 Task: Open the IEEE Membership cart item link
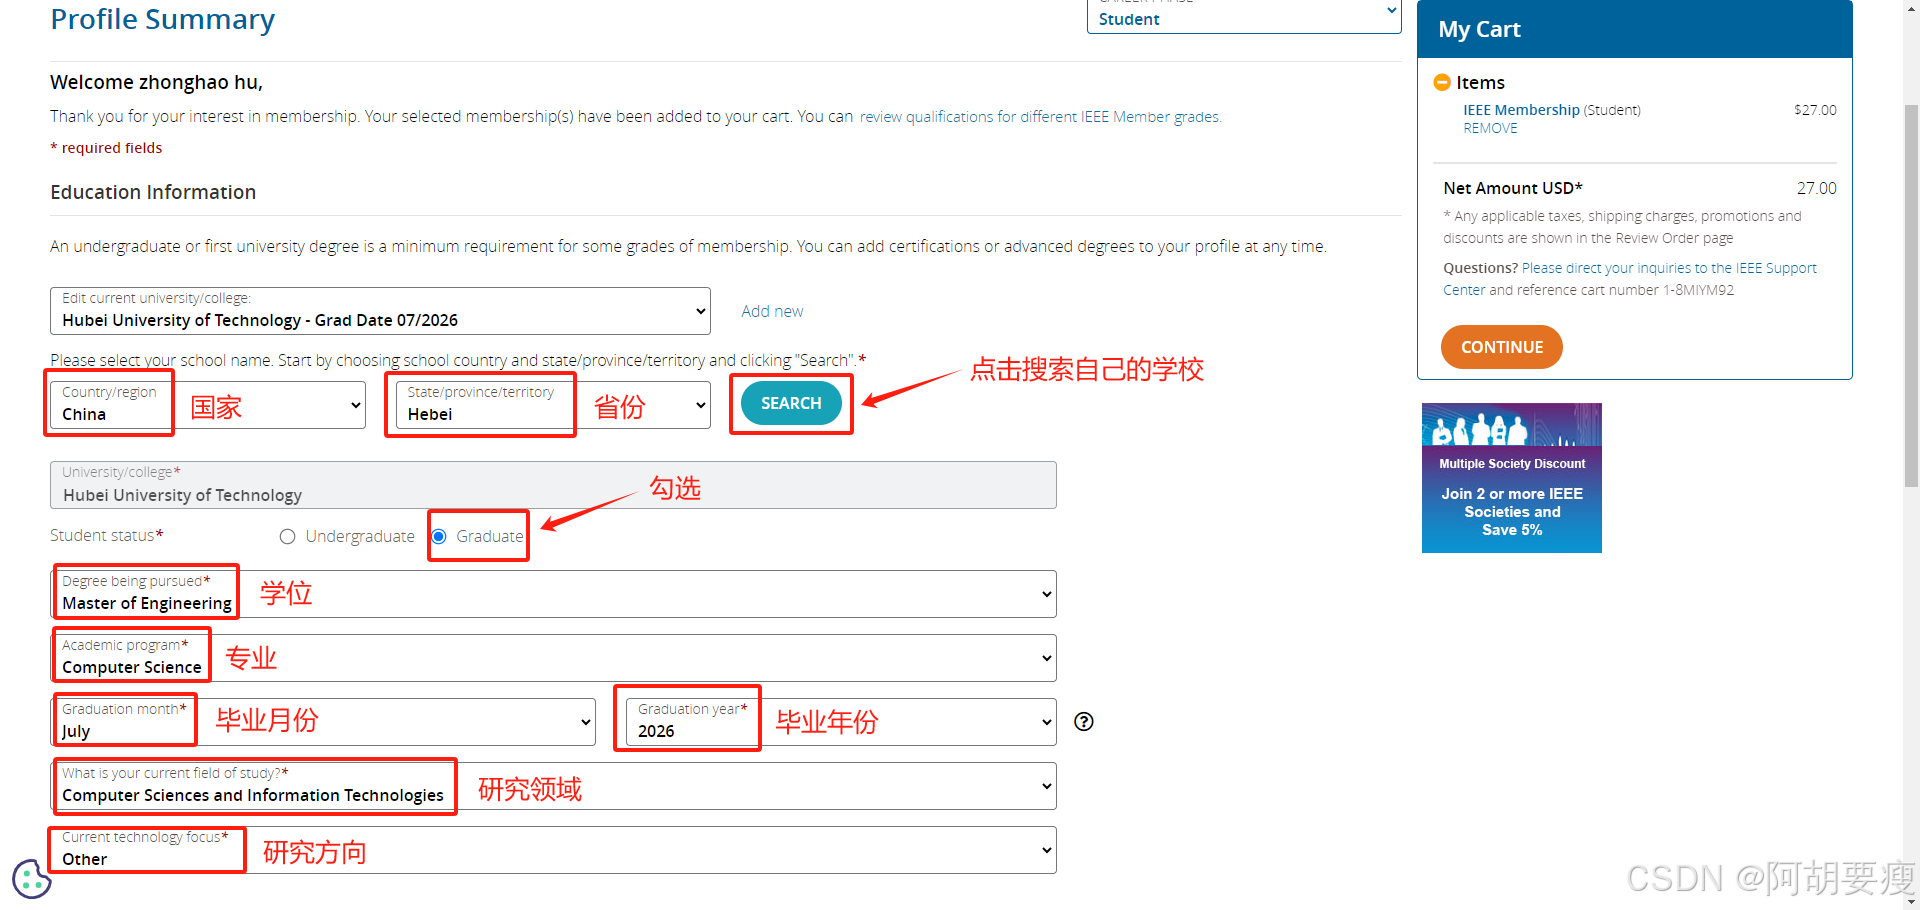coord(1521,110)
